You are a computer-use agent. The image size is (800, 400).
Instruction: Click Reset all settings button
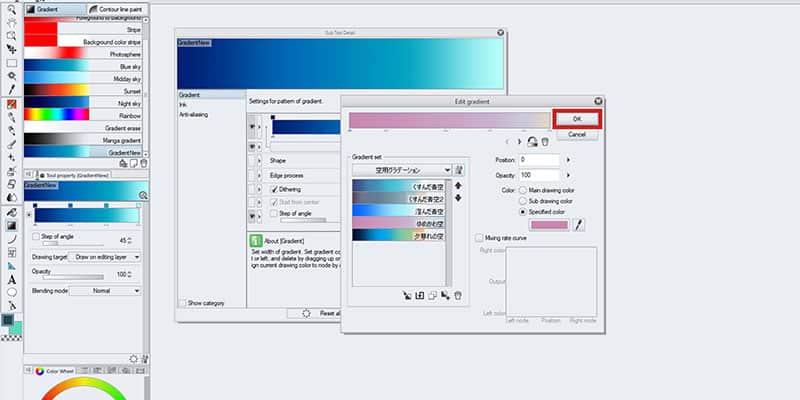[313, 314]
